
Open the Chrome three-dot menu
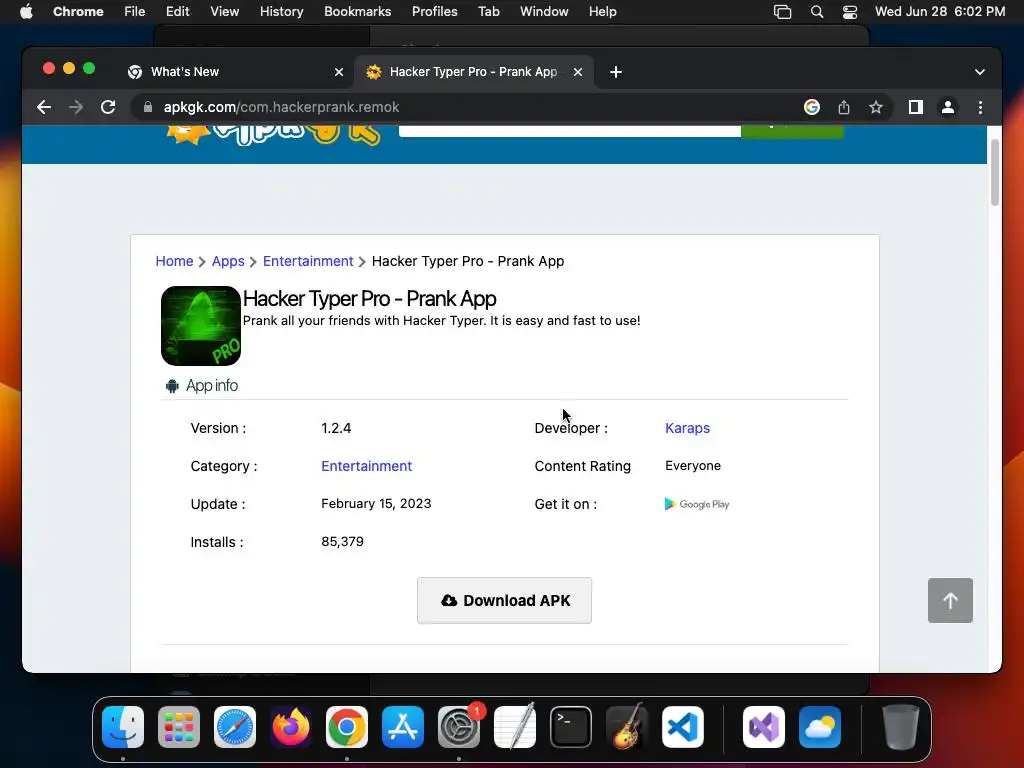click(x=980, y=107)
